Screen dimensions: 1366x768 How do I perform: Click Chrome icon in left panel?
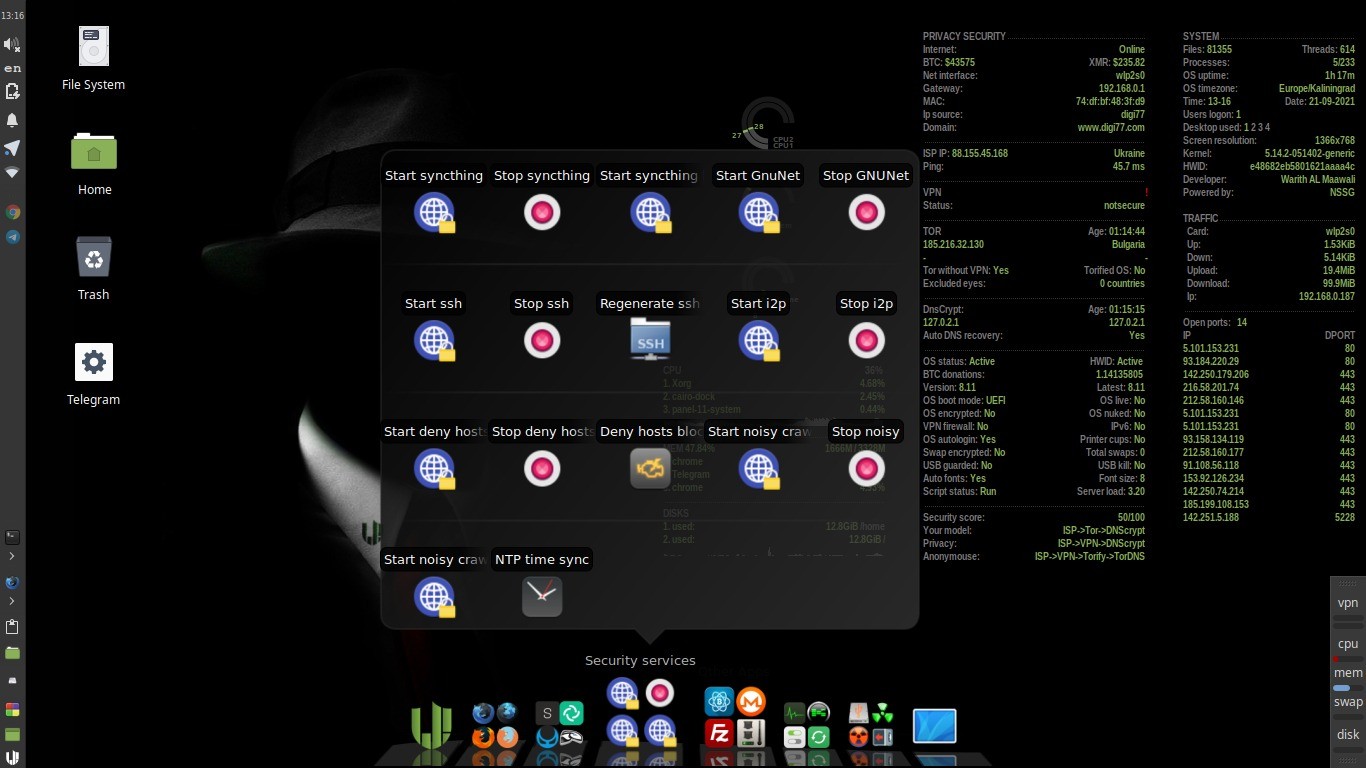(x=13, y=212)
